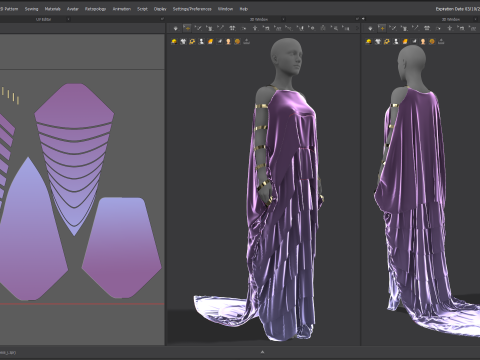The width and height of the screenshot is (480, 360).
Task: Click the third tool icon in middle 3D toolbar
Action: coord(198,29)
